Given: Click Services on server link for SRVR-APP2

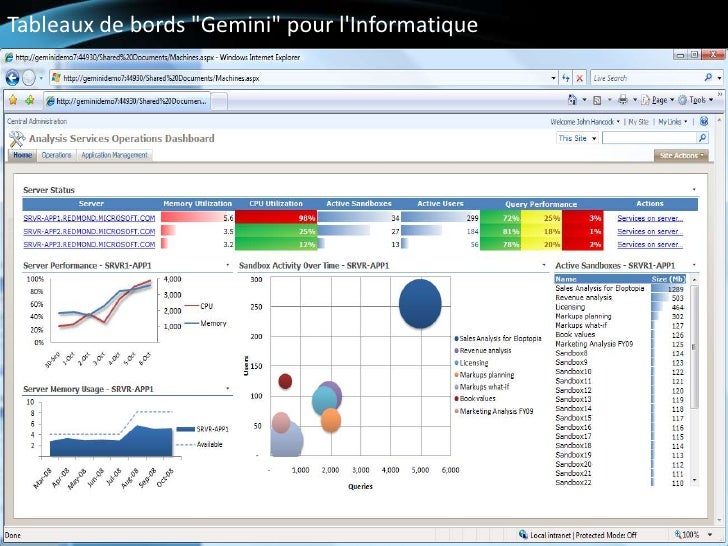Looking at the screenshot, I should [650, 231].
